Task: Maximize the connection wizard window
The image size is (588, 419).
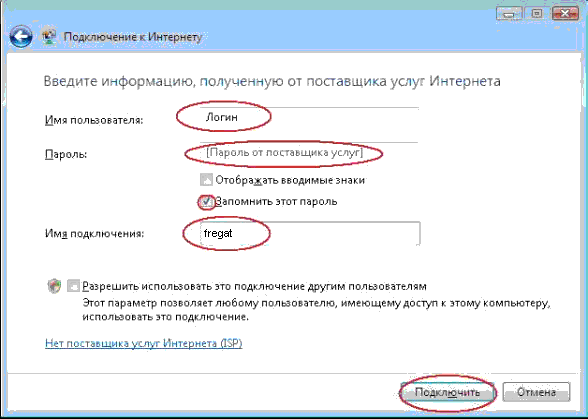Action: coord(537,14)
